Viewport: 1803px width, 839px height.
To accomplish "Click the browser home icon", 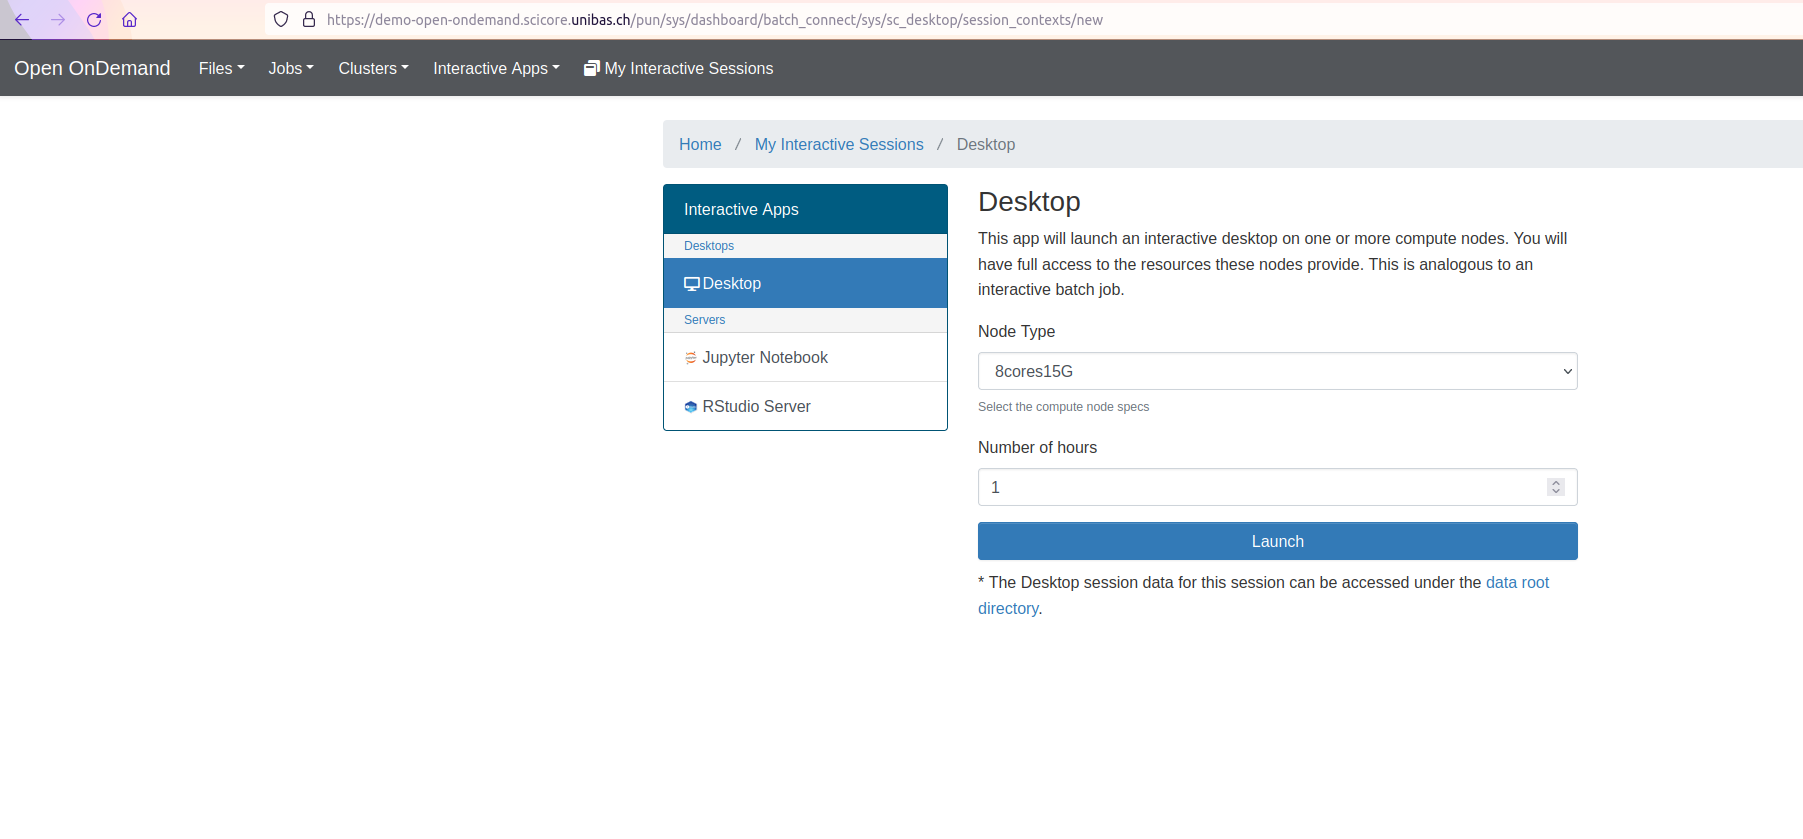I will pyautogui.click(x=129, y=20).
